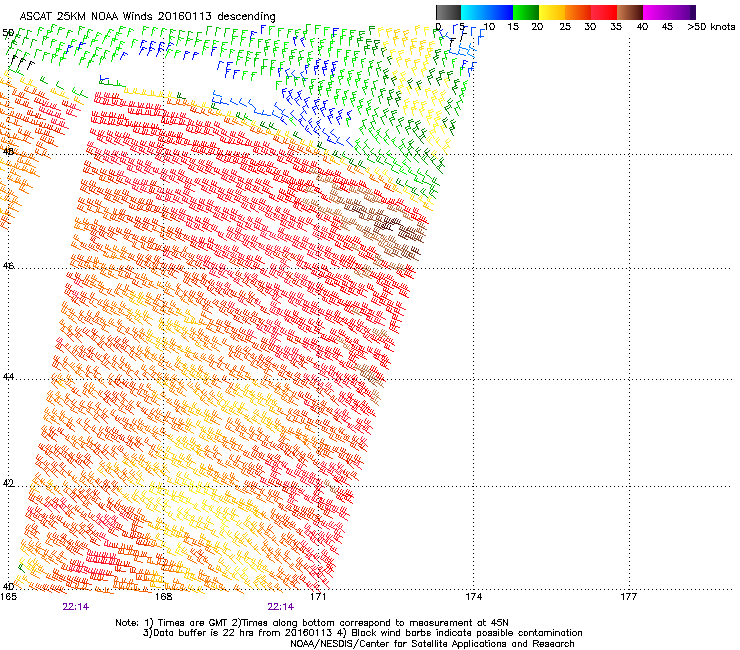This screenshot has width=740, height=650.
Task: Click the latitude axis label 44
Action: (8, 377)
